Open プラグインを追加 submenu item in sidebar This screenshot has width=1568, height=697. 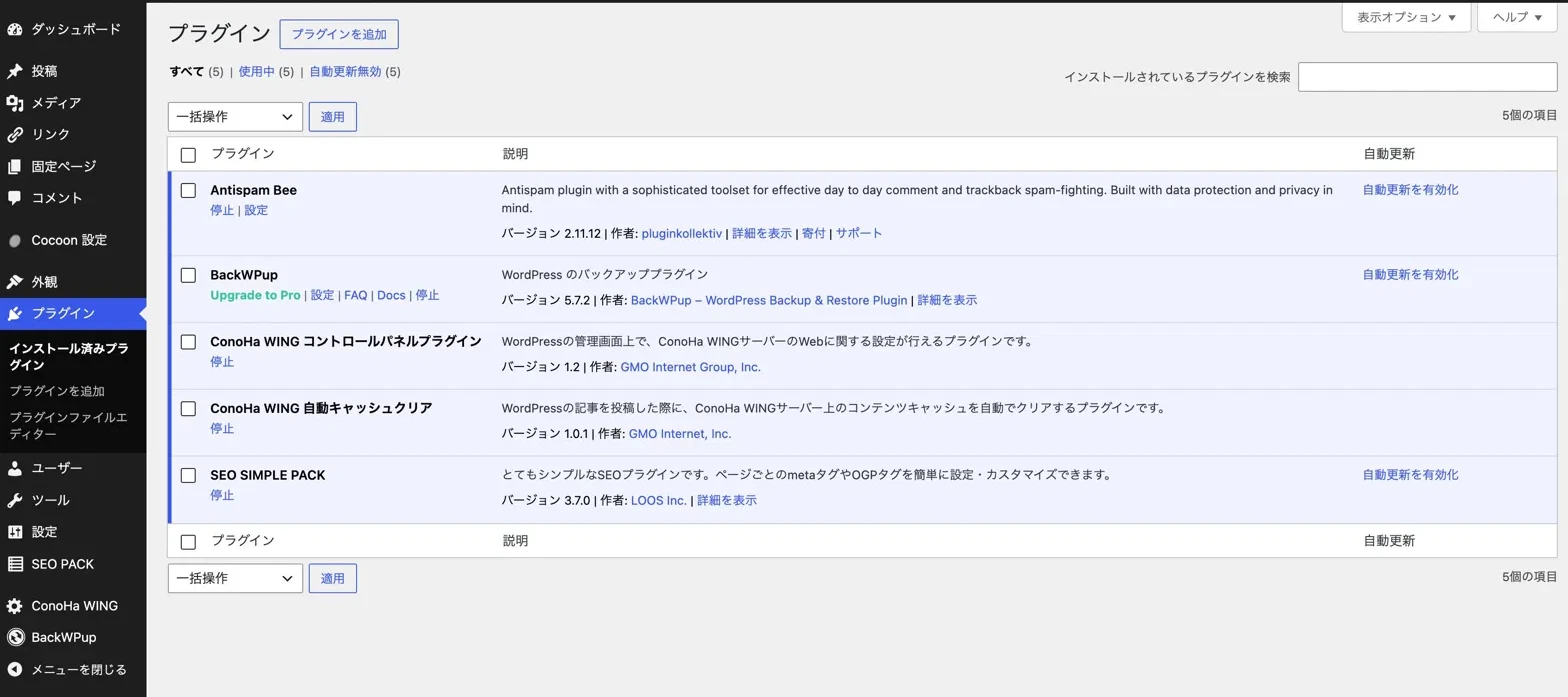point(57,391)
